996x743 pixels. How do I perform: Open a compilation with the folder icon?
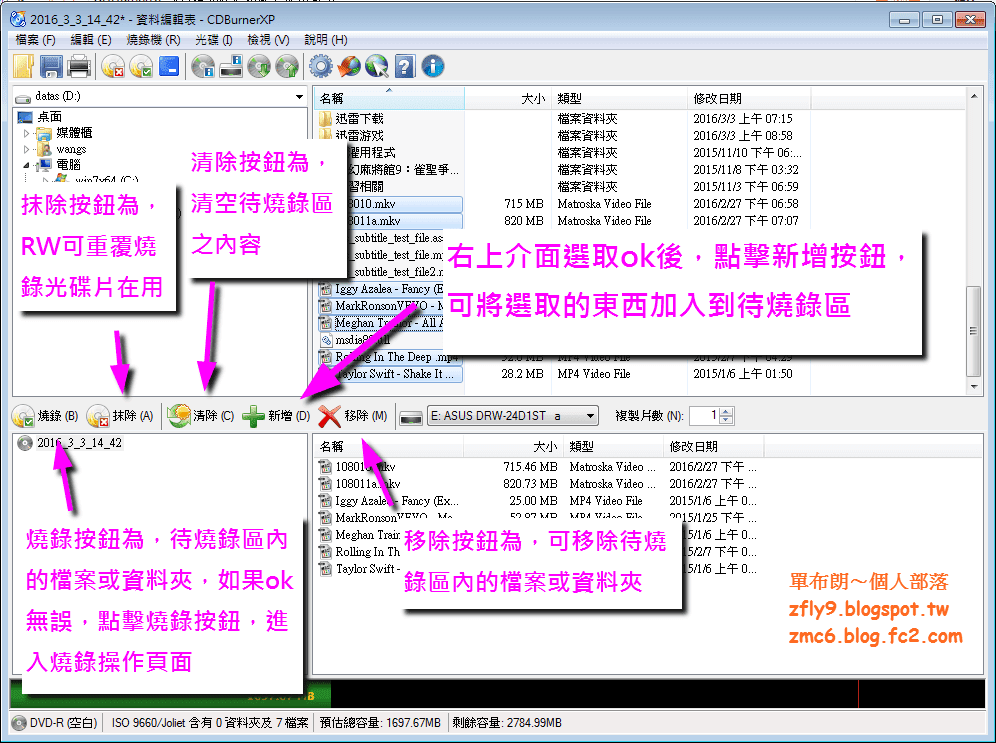pos(23,66)
